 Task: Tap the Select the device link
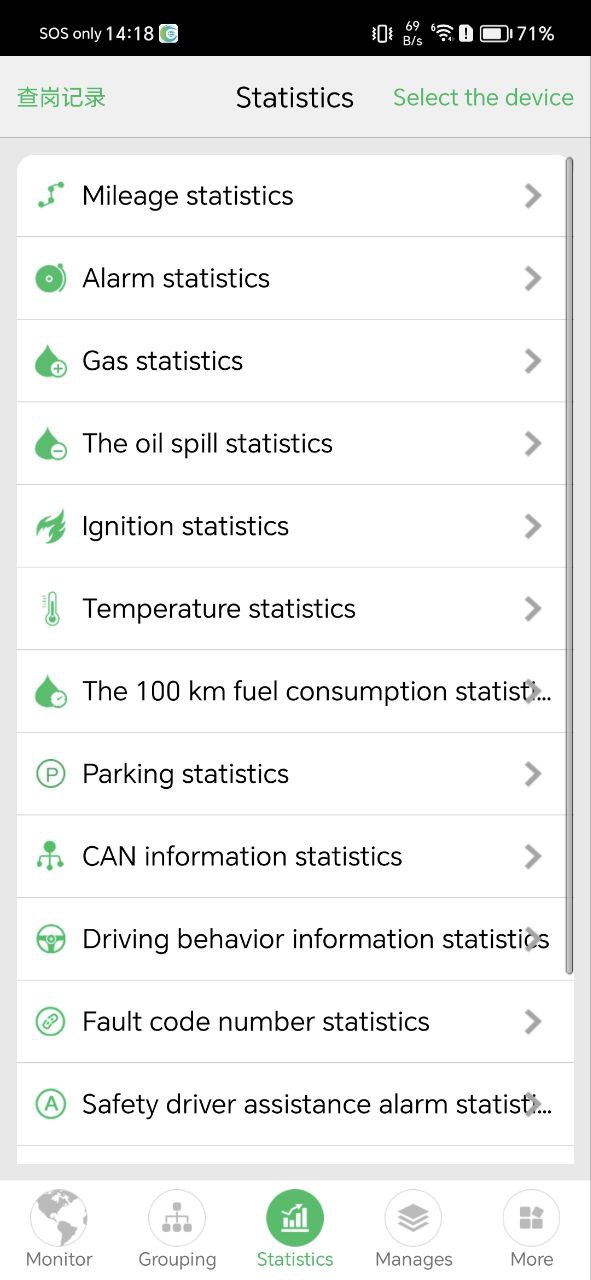(x=483, y=97)
